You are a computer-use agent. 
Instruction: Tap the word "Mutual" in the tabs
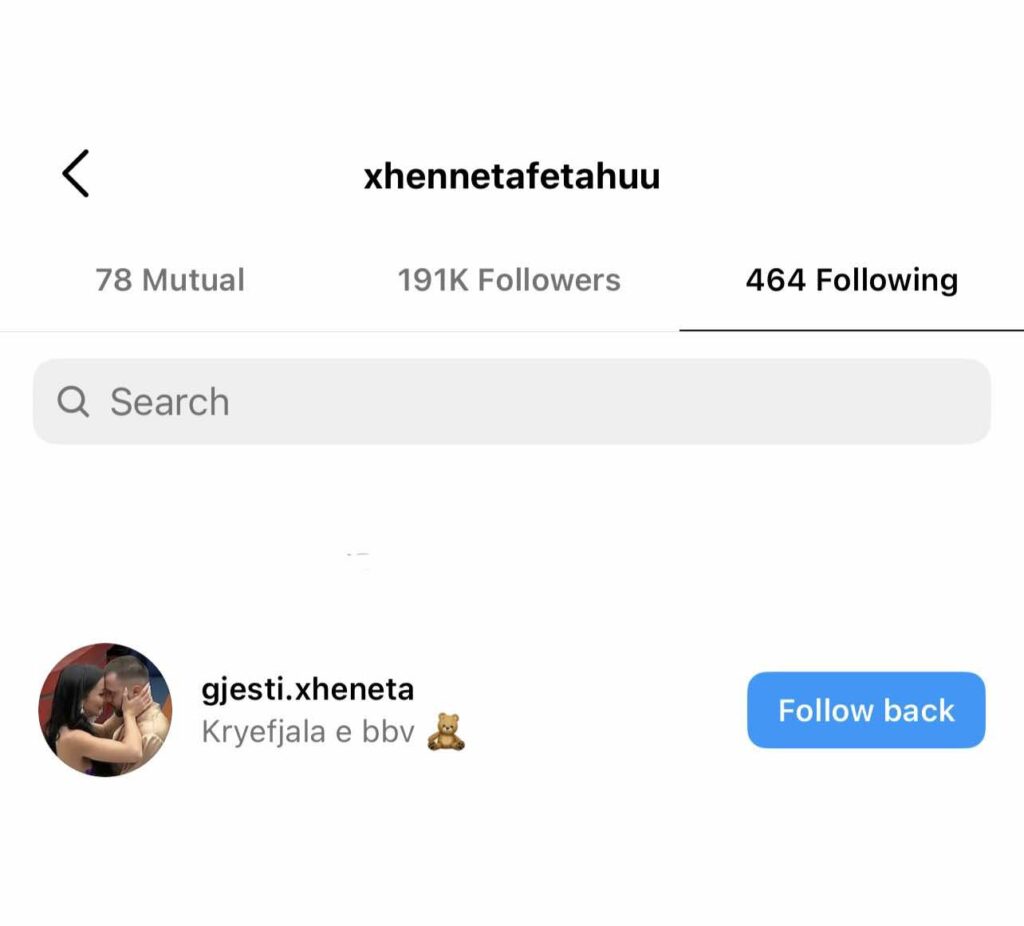point(193,280)
